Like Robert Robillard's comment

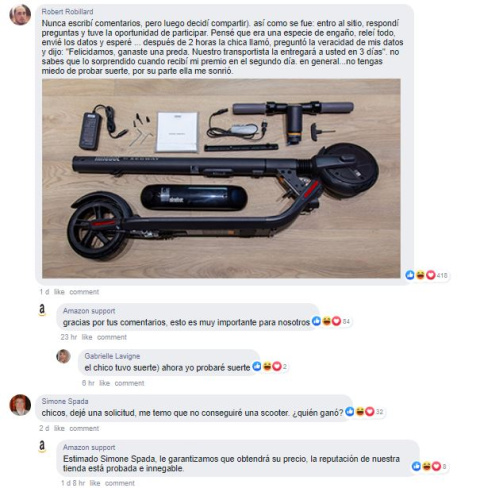(x=59, y=292)
